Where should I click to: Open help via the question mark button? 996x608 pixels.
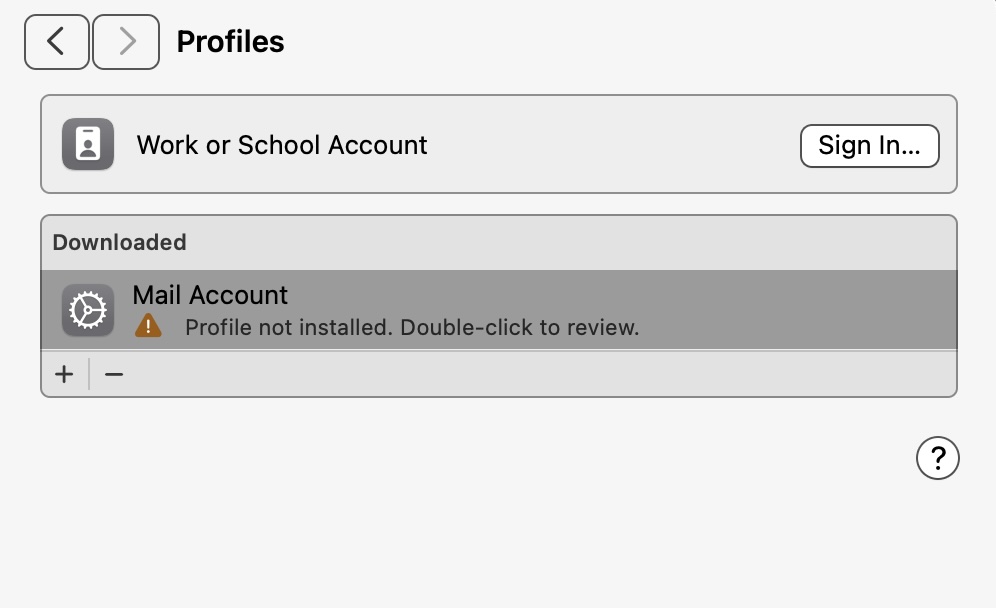point(938,458)
